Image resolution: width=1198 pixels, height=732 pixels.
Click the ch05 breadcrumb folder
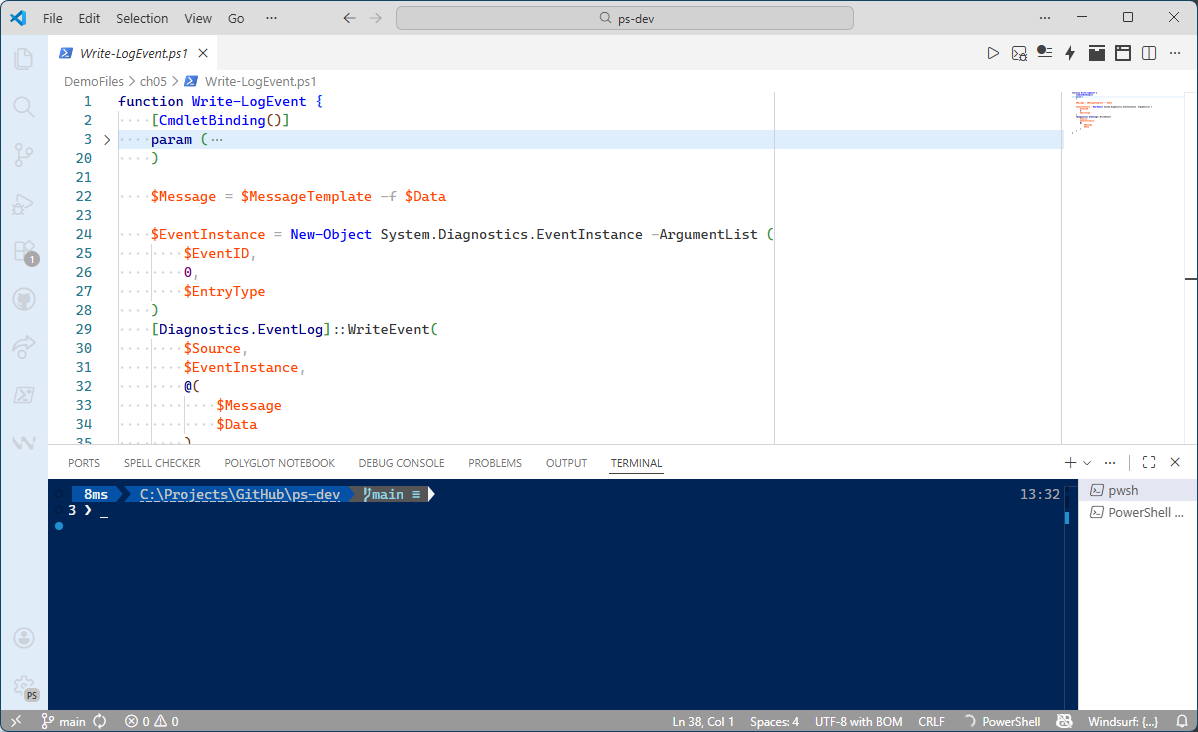(x=153, y=81)
